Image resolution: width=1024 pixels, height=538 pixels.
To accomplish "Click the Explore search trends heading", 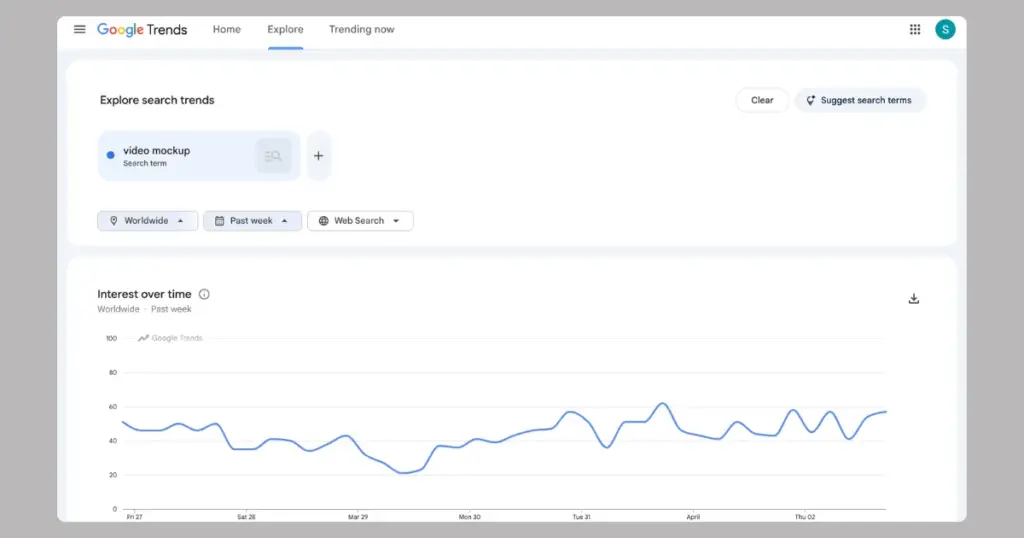I will 157,101.
